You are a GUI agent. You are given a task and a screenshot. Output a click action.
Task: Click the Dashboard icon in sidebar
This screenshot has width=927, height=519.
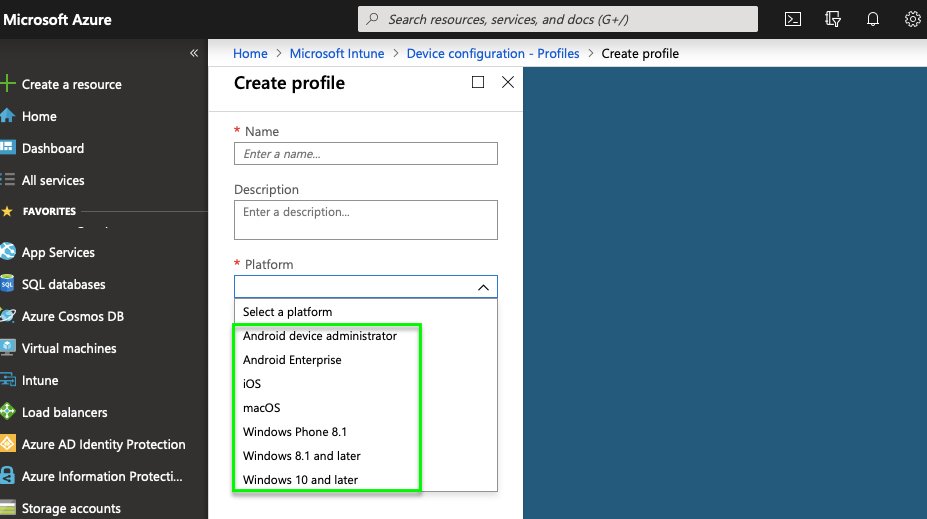(x=8, y=147)
